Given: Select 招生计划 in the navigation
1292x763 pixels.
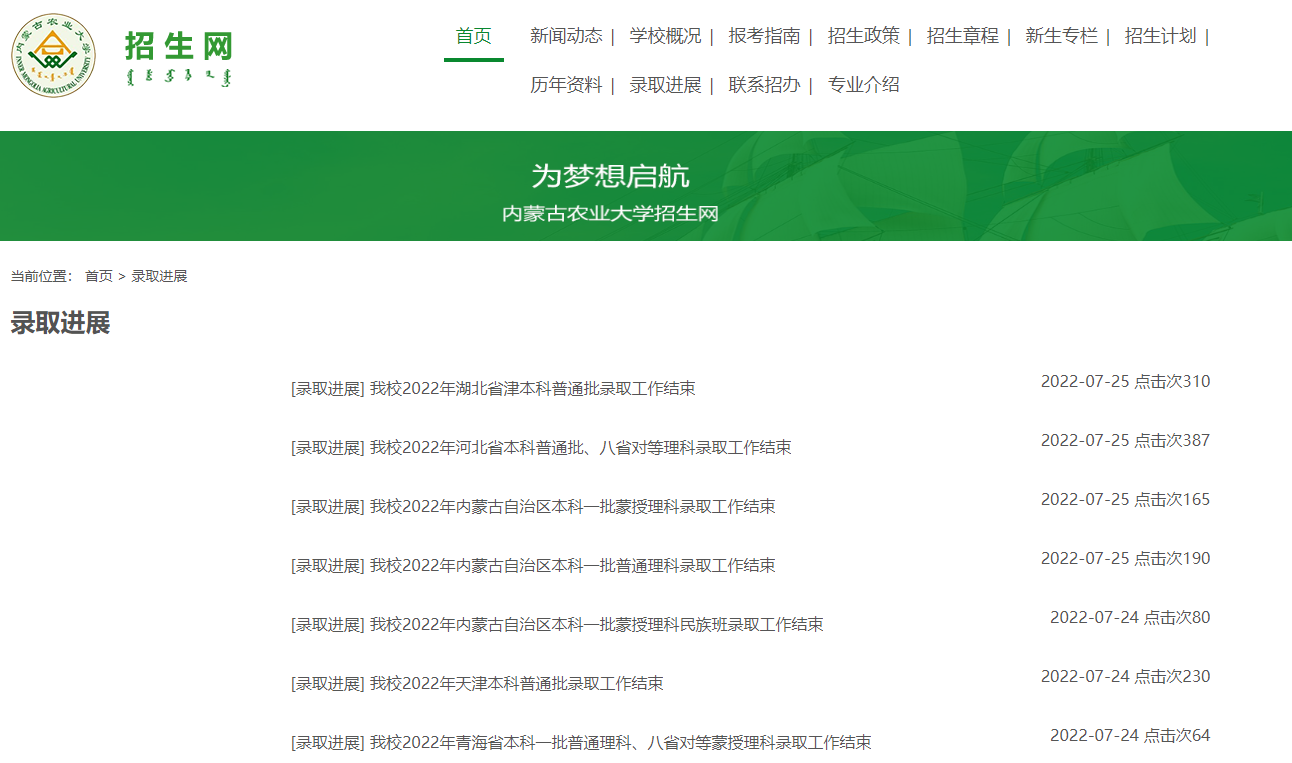Looking at the screenshot, I should point(1160,36).
